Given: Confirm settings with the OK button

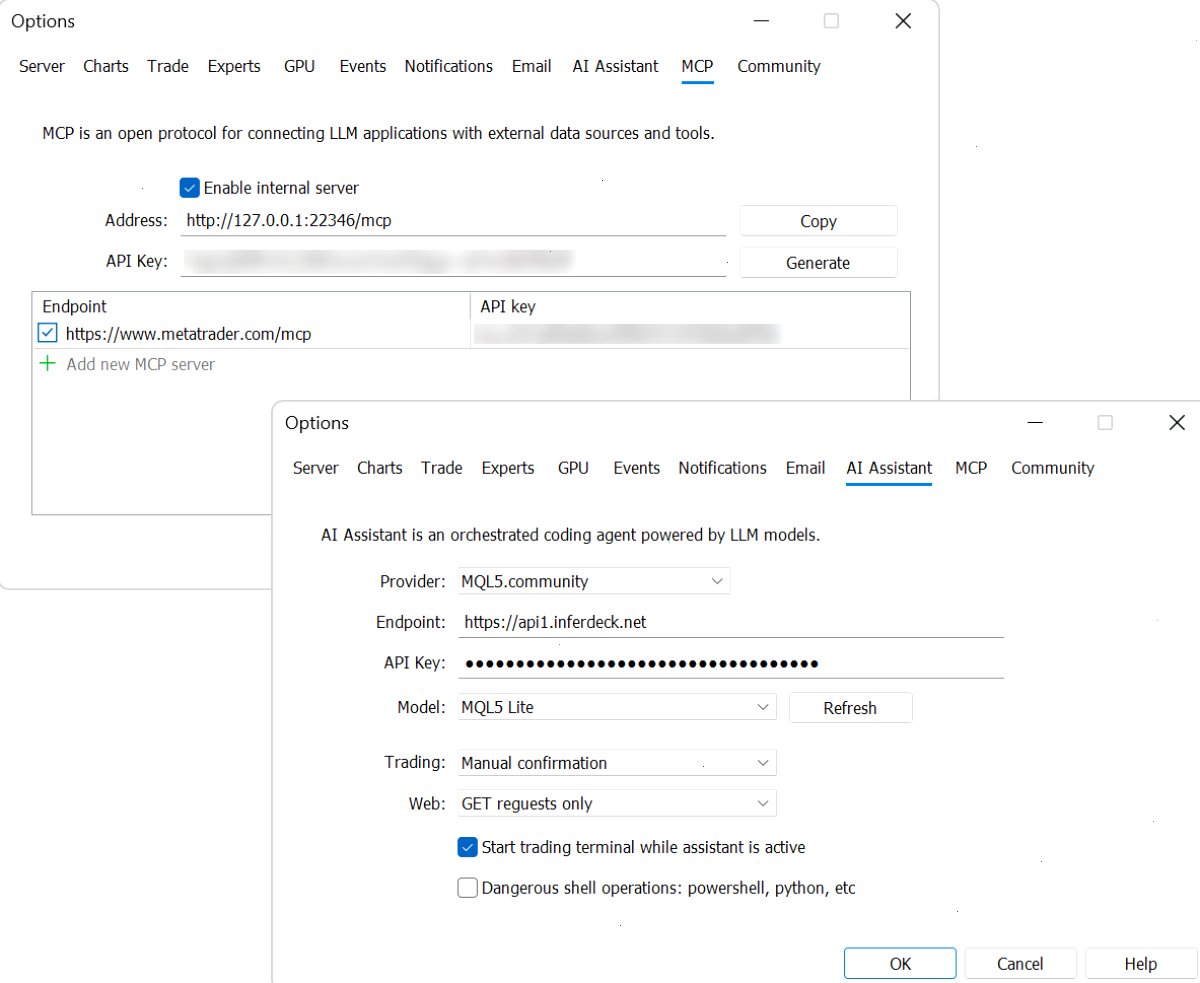Looking at the screenshot, I should click(900, 964).
